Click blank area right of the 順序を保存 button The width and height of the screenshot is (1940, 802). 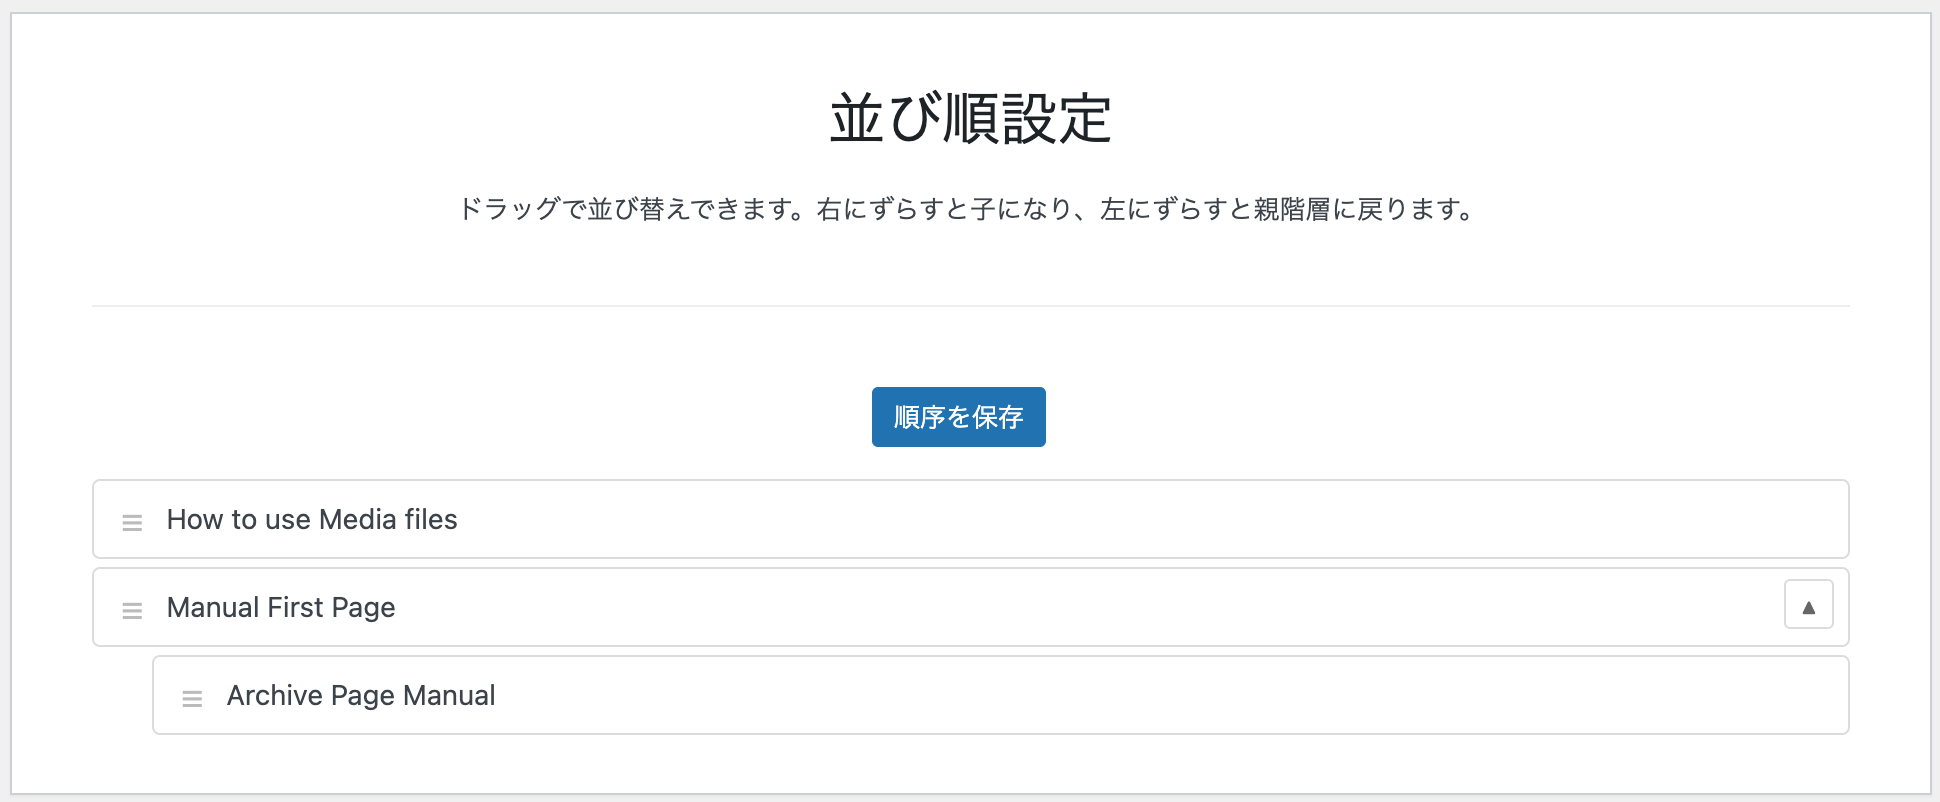[x=1400, y=417]
